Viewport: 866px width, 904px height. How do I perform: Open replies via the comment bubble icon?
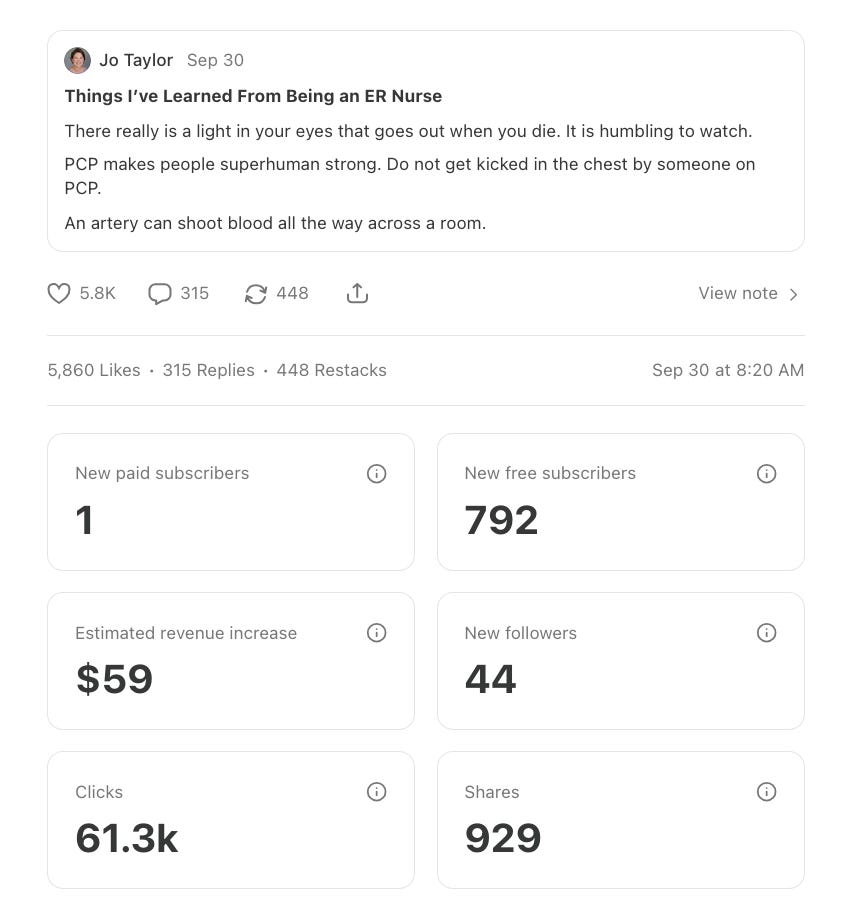click(x=160, y=293)
